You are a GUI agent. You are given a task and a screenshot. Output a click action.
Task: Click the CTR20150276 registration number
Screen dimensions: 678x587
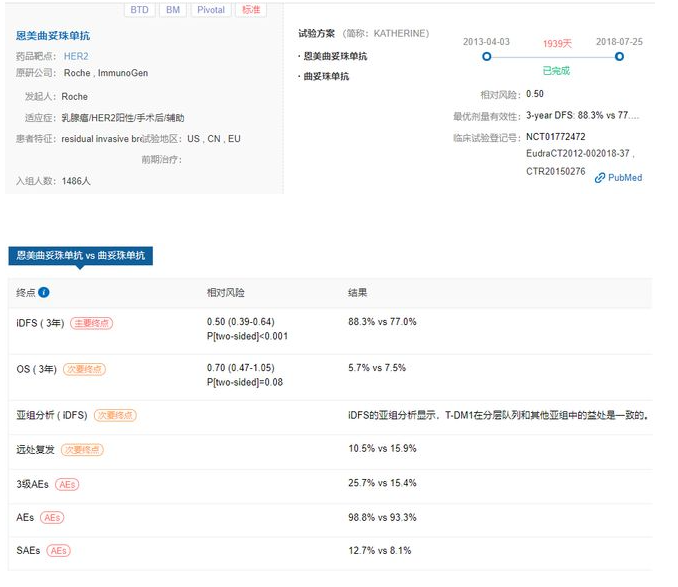(556, 172)
